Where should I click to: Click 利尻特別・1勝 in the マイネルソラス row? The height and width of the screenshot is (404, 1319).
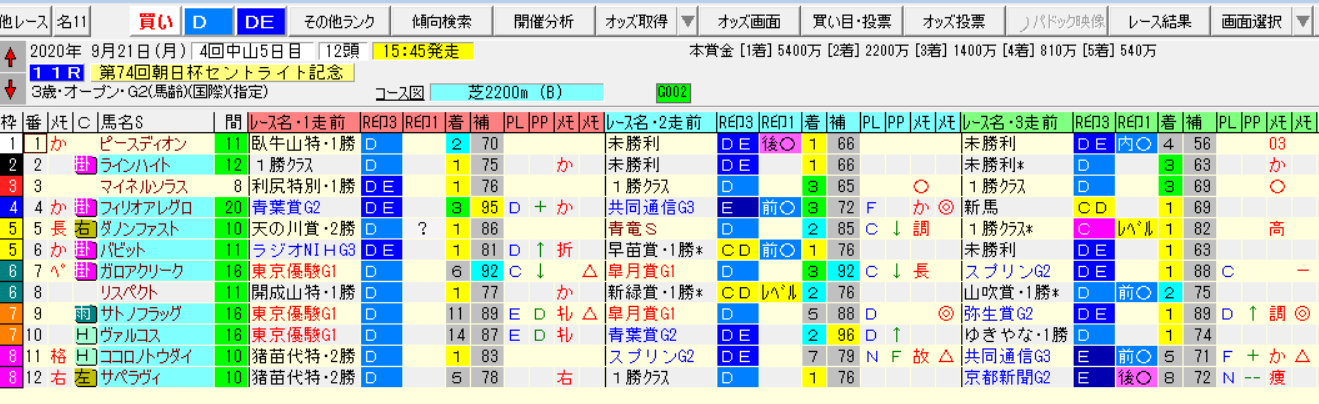coord(303,186)
